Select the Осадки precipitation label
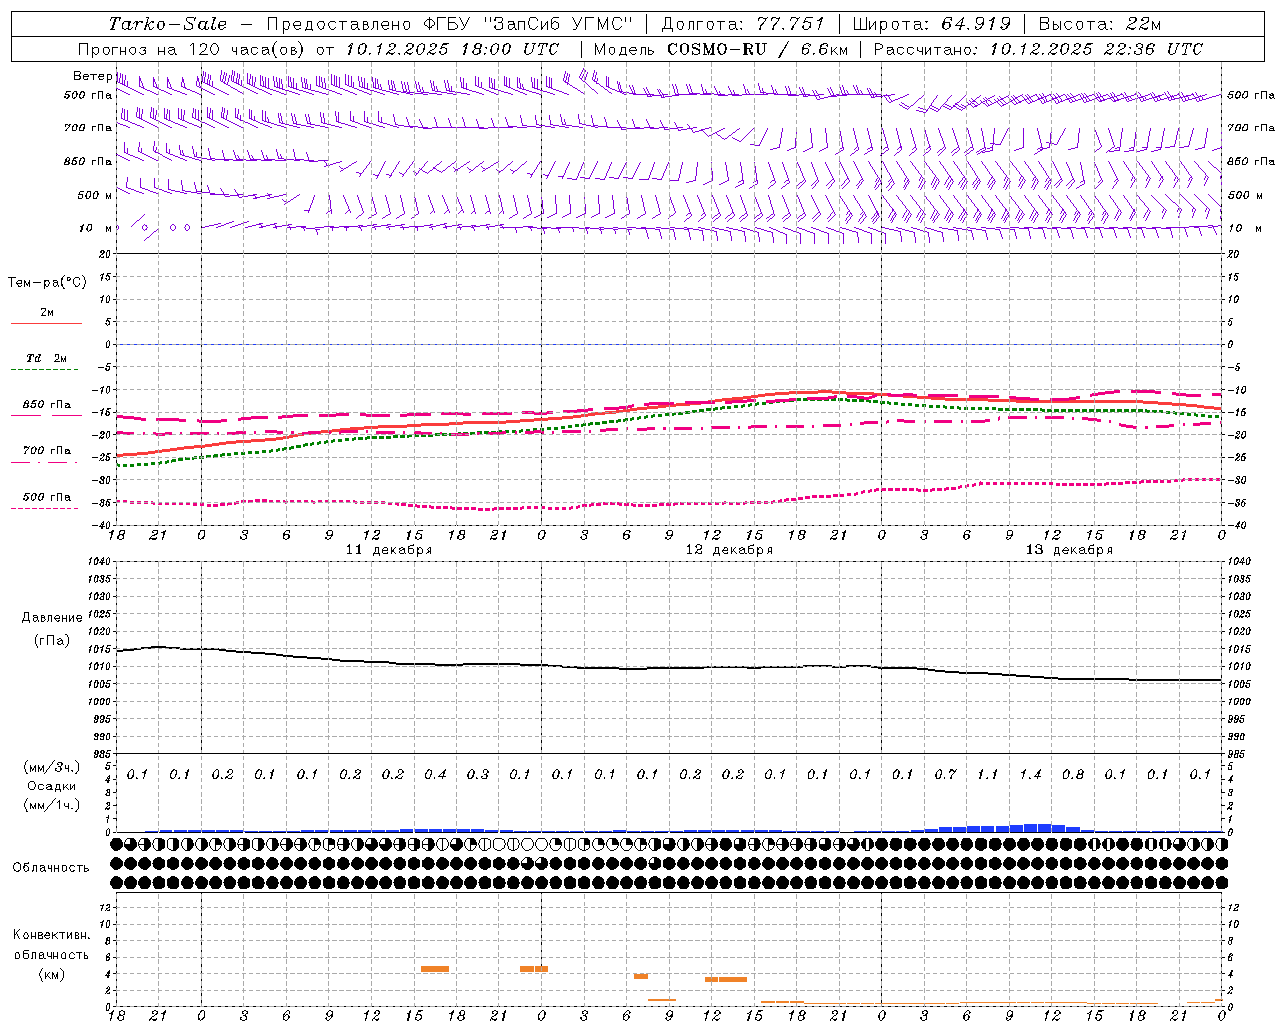Screen dimensions: 1280x1024 click(x=52, y=786)
